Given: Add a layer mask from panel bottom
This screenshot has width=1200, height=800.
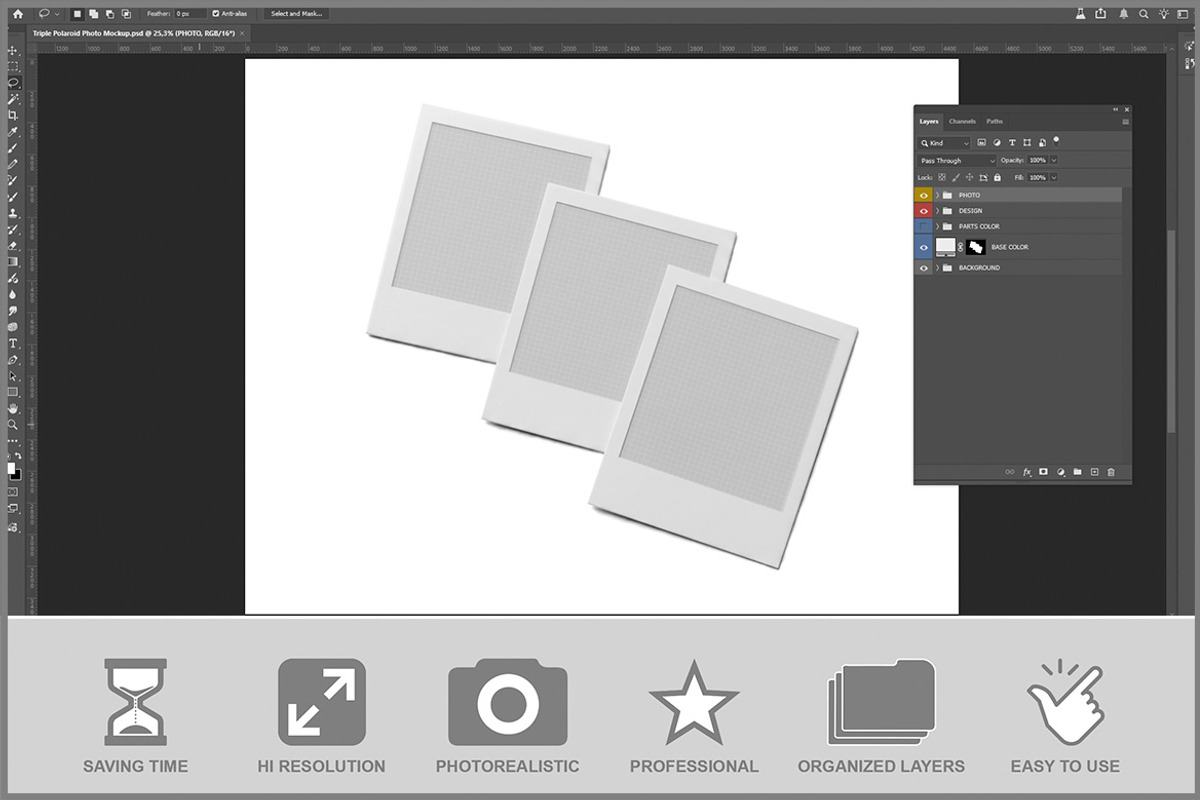Looking at the screenshot, I should 1043,471.
